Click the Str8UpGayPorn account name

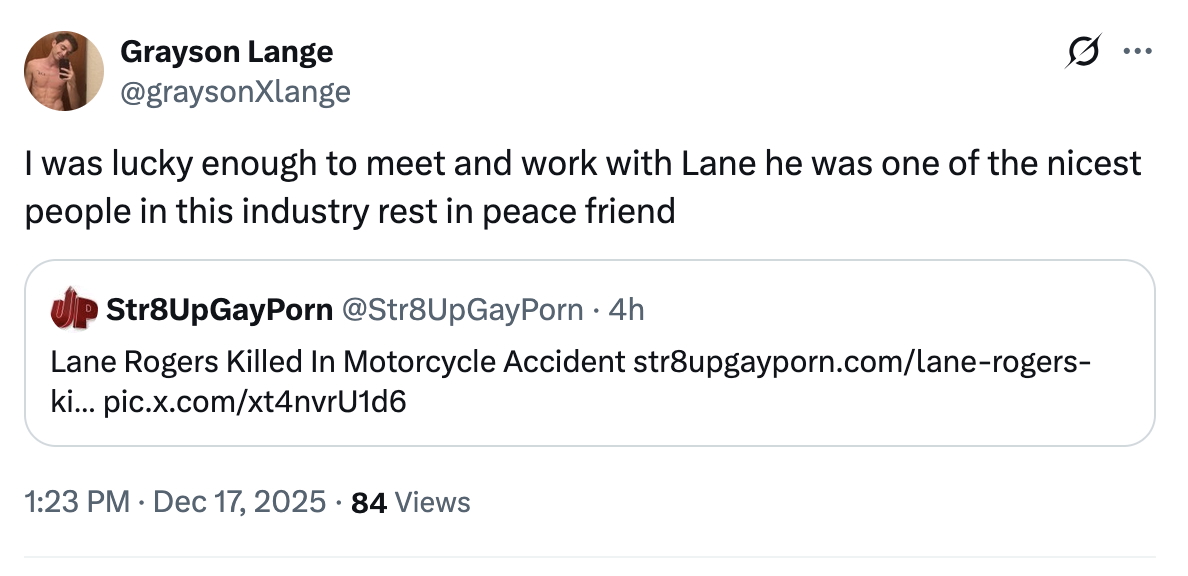(220, 310)
